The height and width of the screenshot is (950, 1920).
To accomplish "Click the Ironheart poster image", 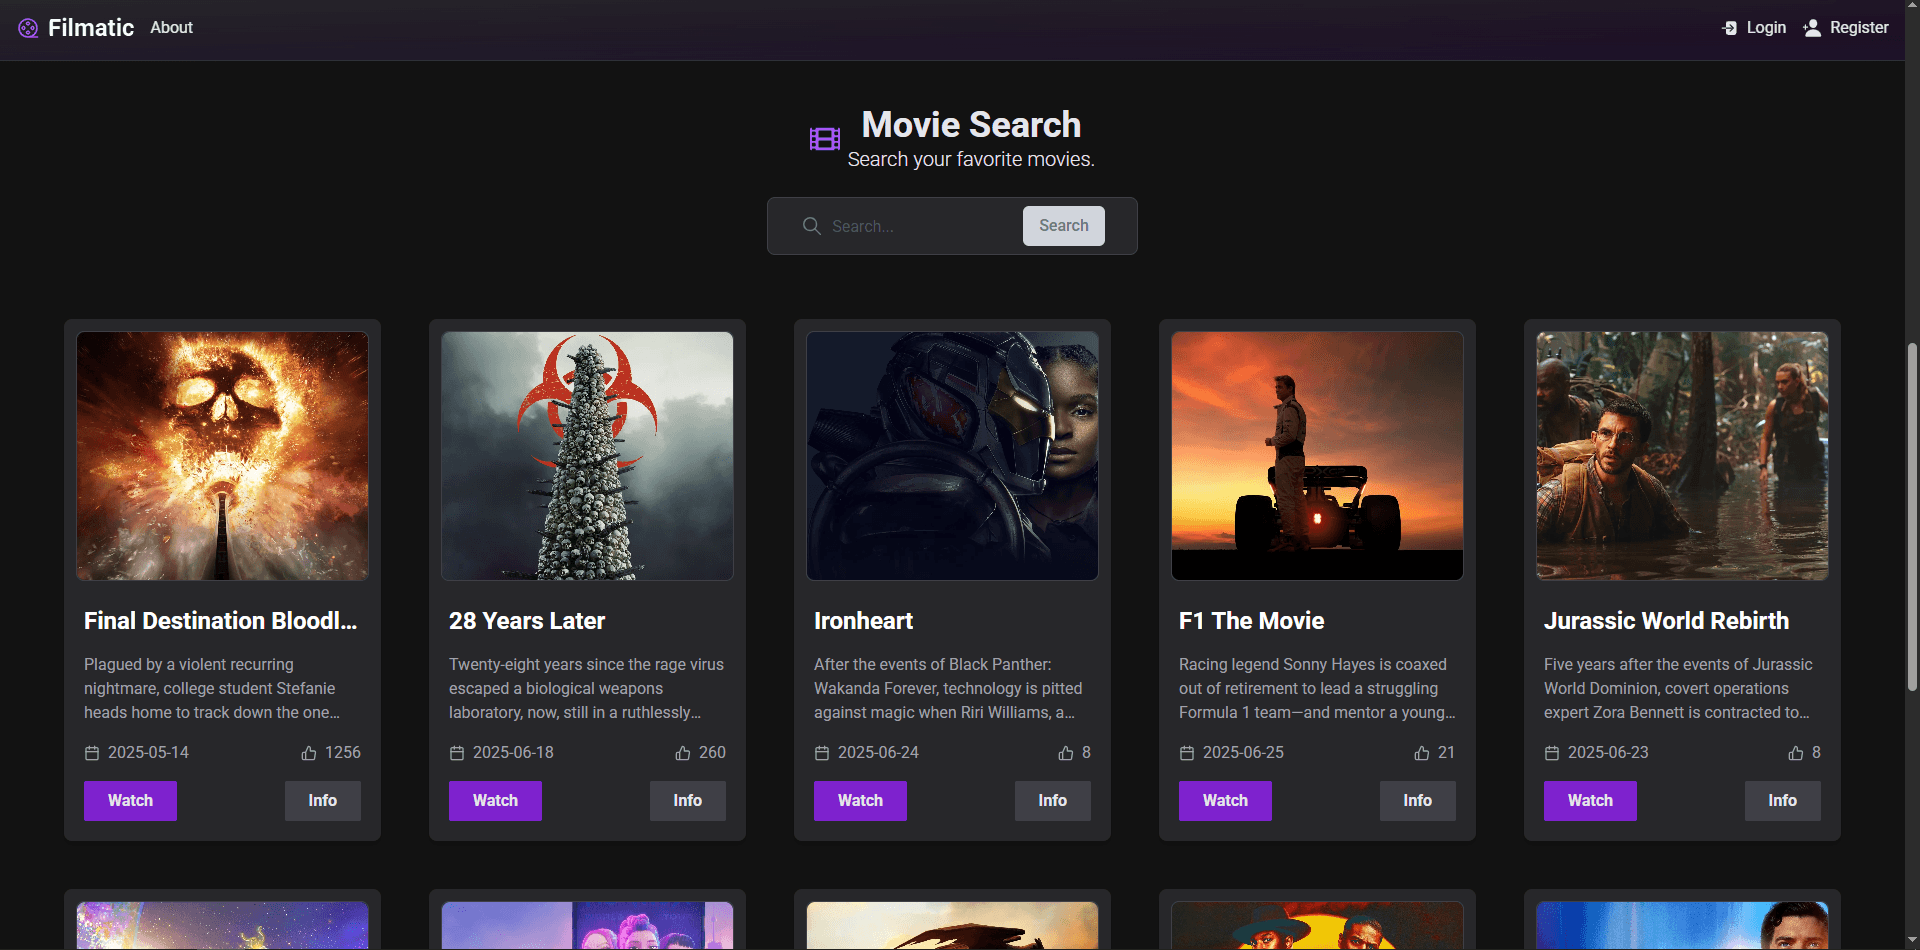I will 952,456.
